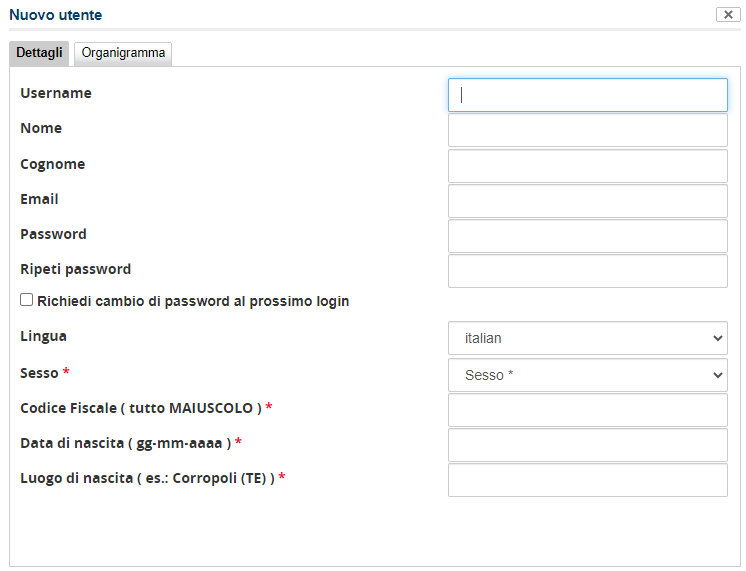Viewport: 746px width, 571px height.
Task: Close the Nuovo utente dialog
Action: pyautogui.click(x=727, y=15)
